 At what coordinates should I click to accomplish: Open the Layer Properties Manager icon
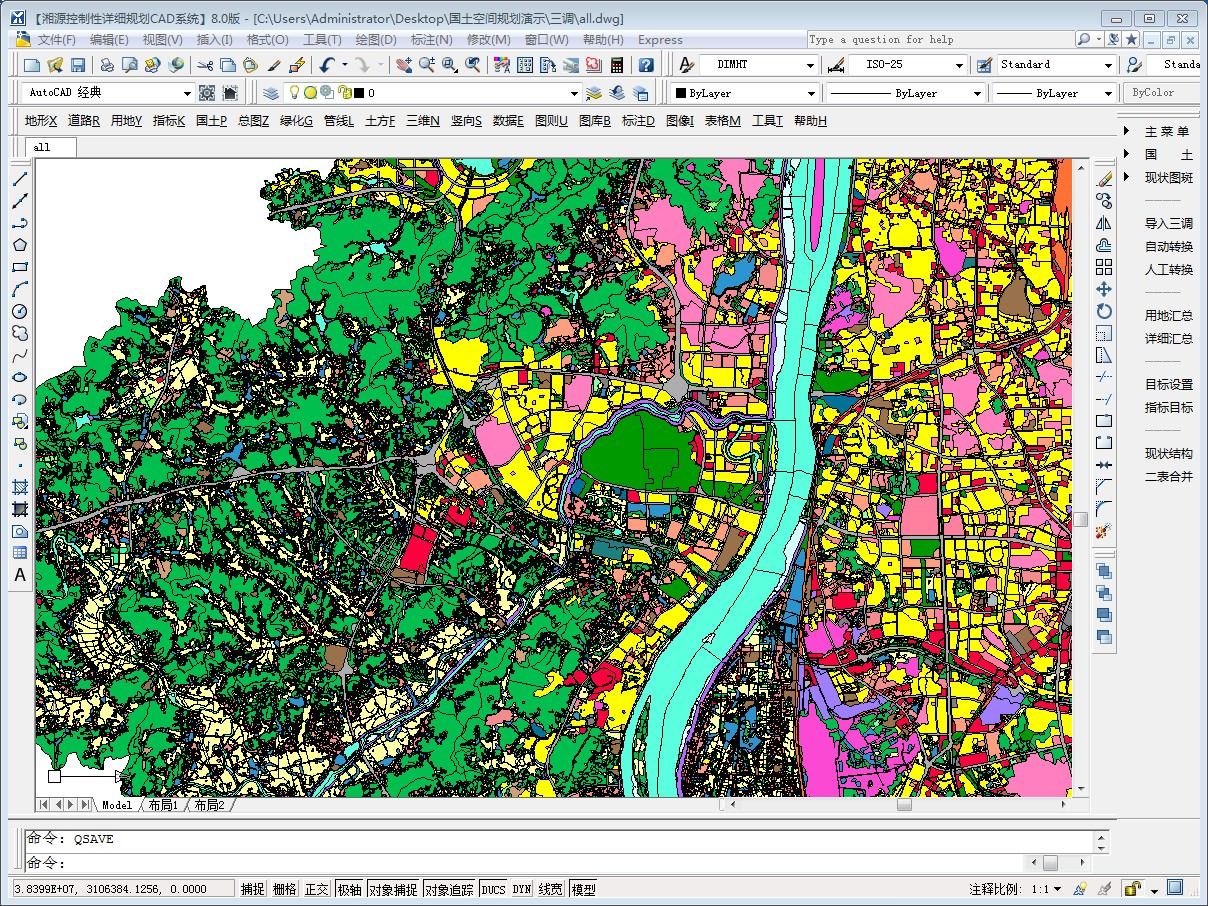tap(271, 93)
